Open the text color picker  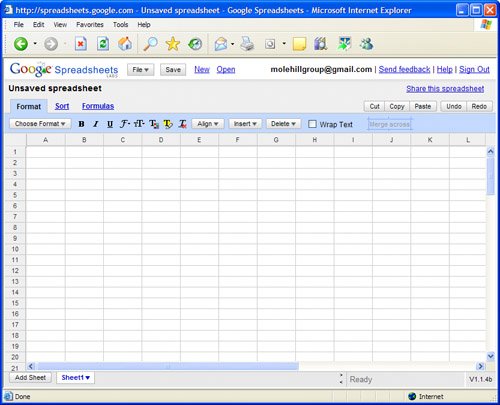pyautogui.click(x=154, y=124)
